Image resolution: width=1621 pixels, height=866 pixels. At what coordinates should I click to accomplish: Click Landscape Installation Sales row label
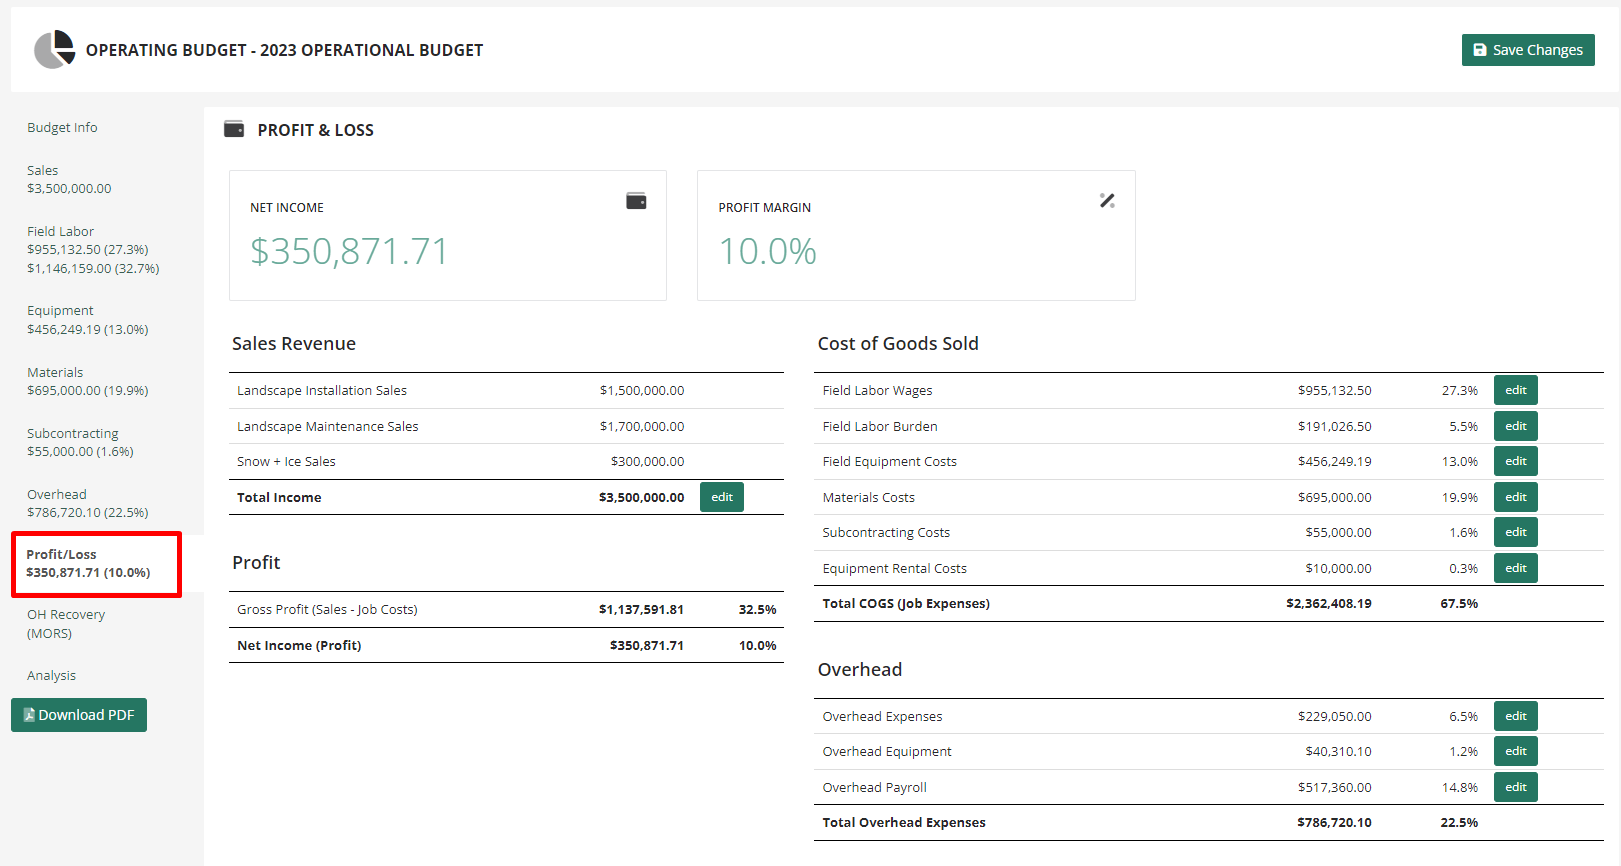click(322, 390)
